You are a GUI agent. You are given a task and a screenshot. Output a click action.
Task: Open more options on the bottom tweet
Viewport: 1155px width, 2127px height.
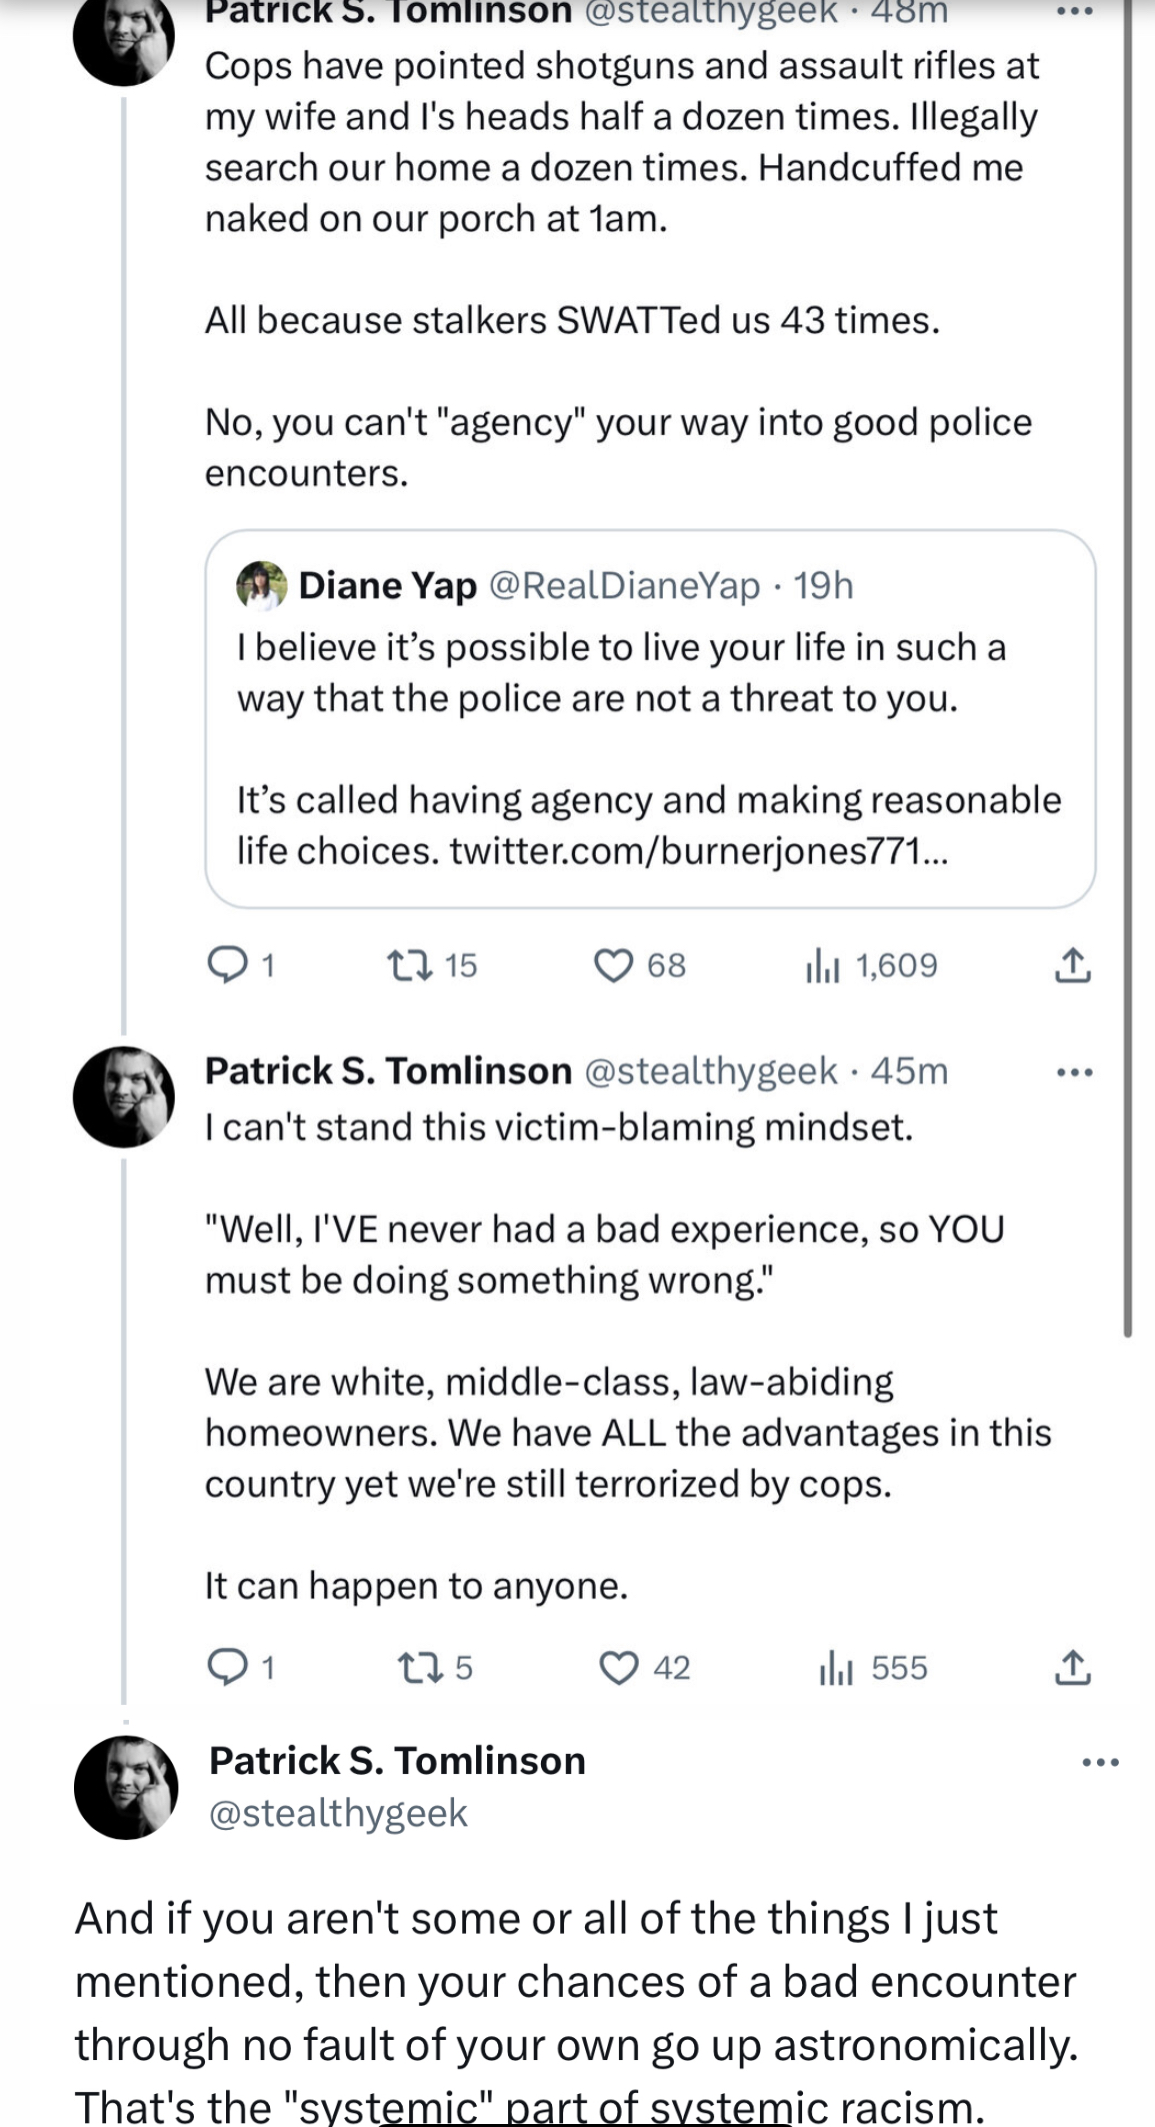coord(1101,1763)
